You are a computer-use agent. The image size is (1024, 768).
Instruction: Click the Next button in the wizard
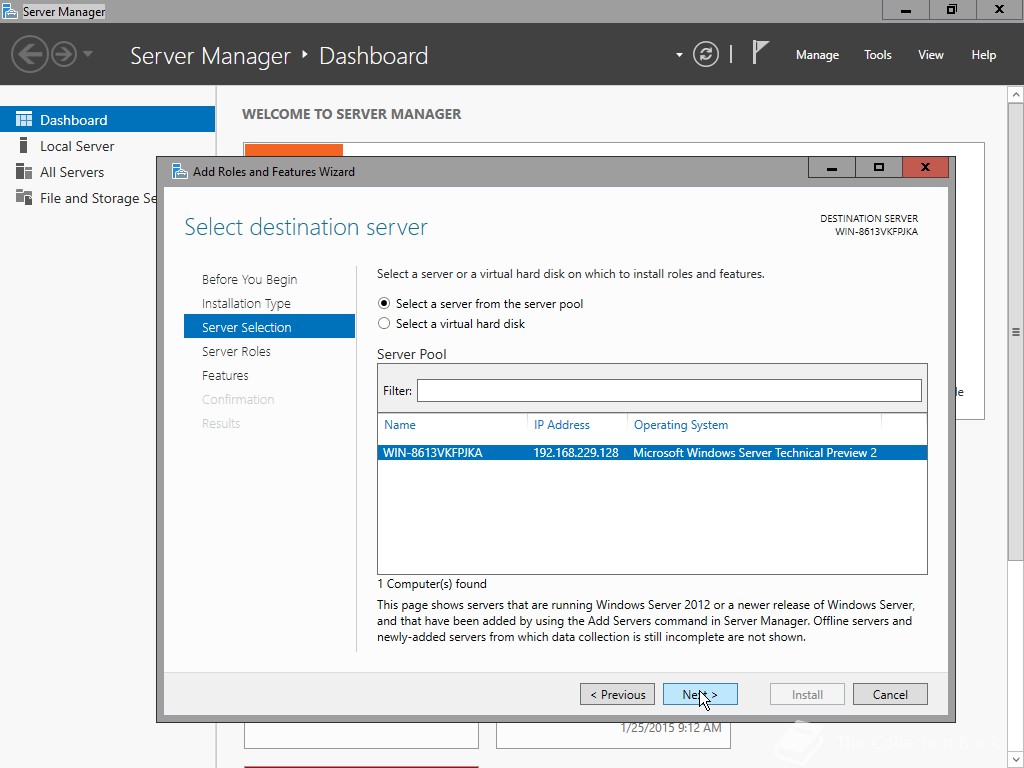pos(700,694)
